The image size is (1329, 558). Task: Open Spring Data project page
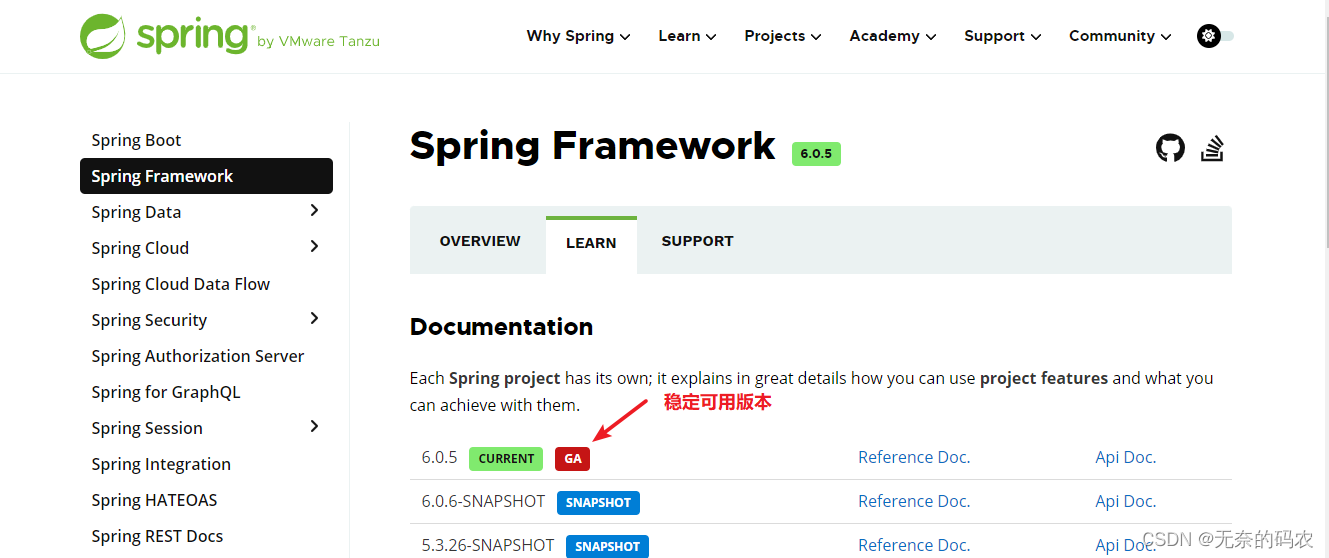click(x=136, y=212)
